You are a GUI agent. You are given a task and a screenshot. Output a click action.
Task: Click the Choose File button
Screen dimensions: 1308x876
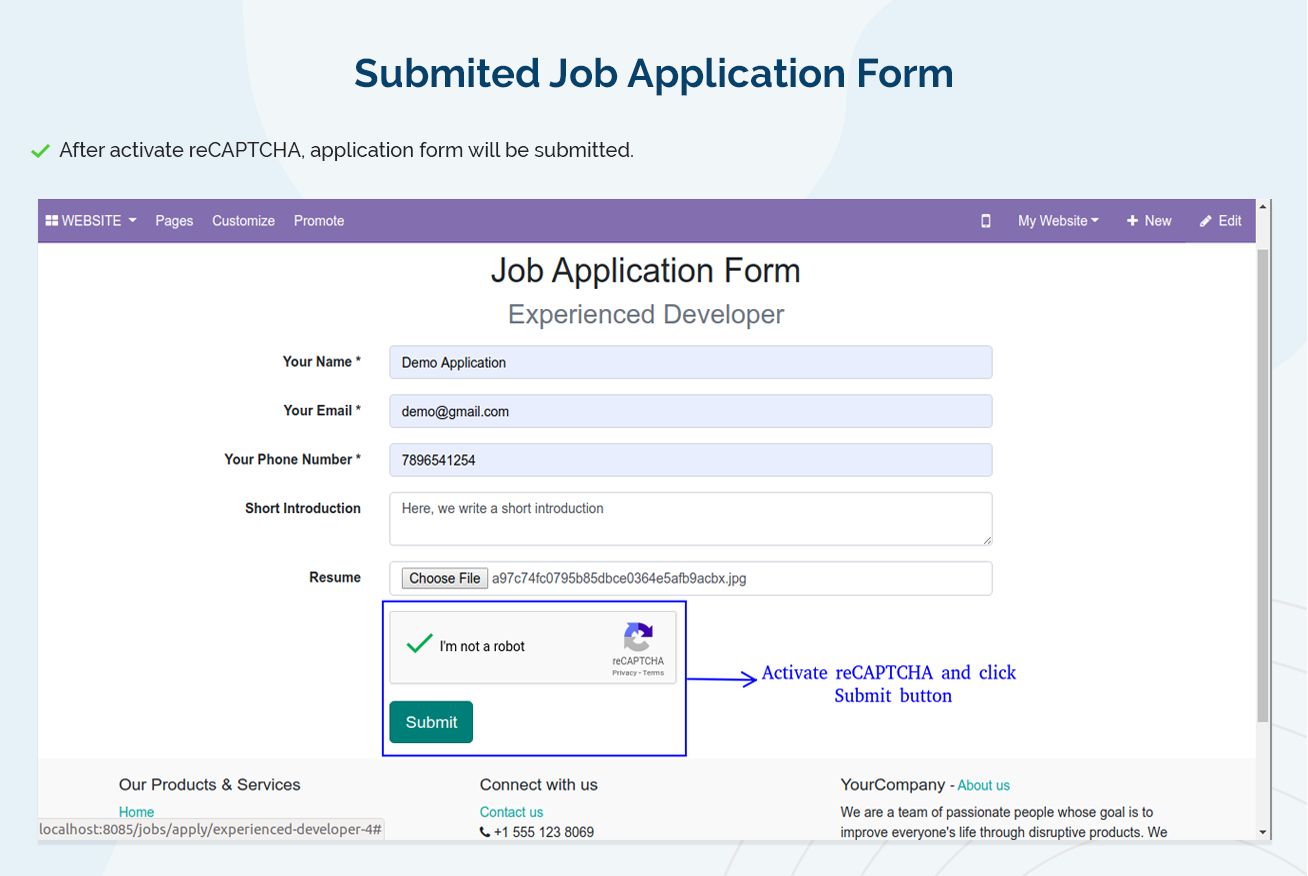click(x=445, y=578)
